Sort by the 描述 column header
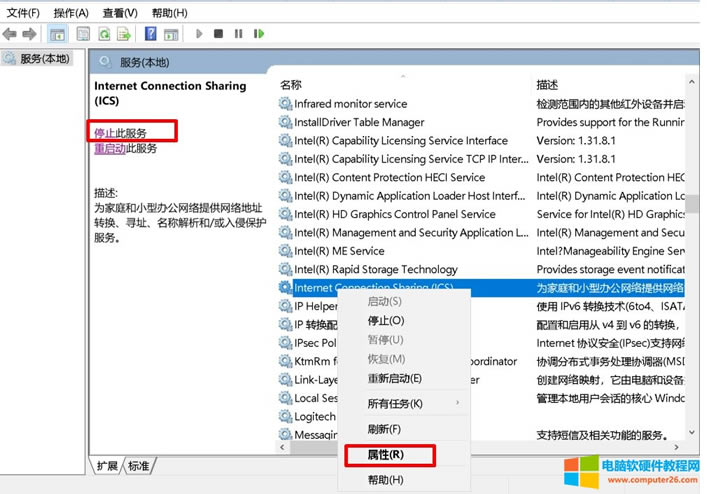707x494 pixels. tap(547, 85)
